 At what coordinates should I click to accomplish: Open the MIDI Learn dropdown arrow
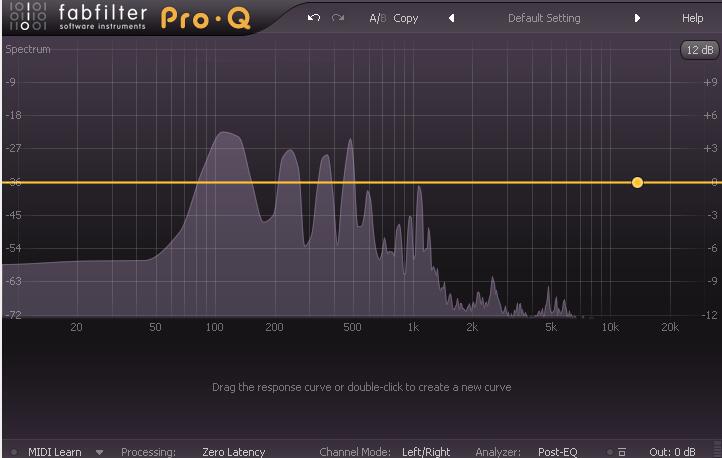(99, 452)
